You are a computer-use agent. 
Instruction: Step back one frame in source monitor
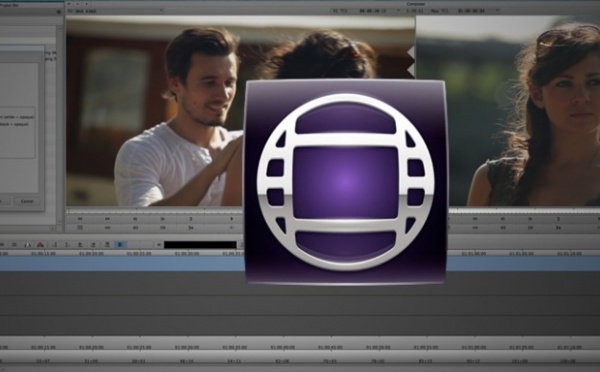135,219
